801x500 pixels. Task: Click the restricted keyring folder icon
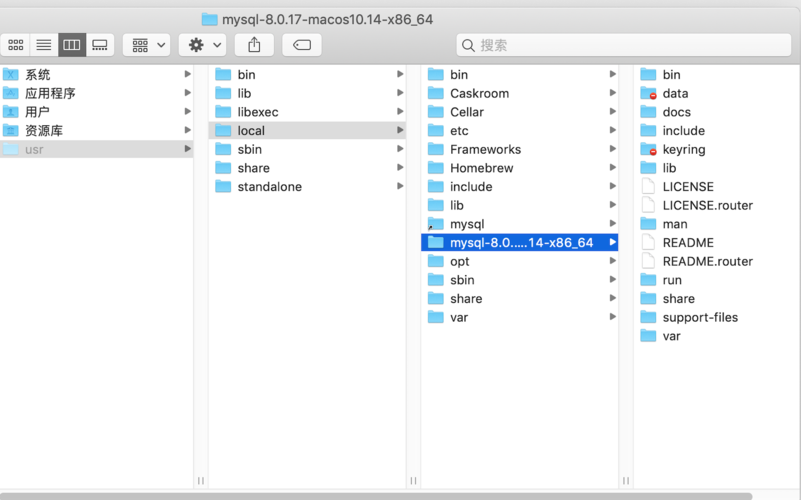(648, 149)
